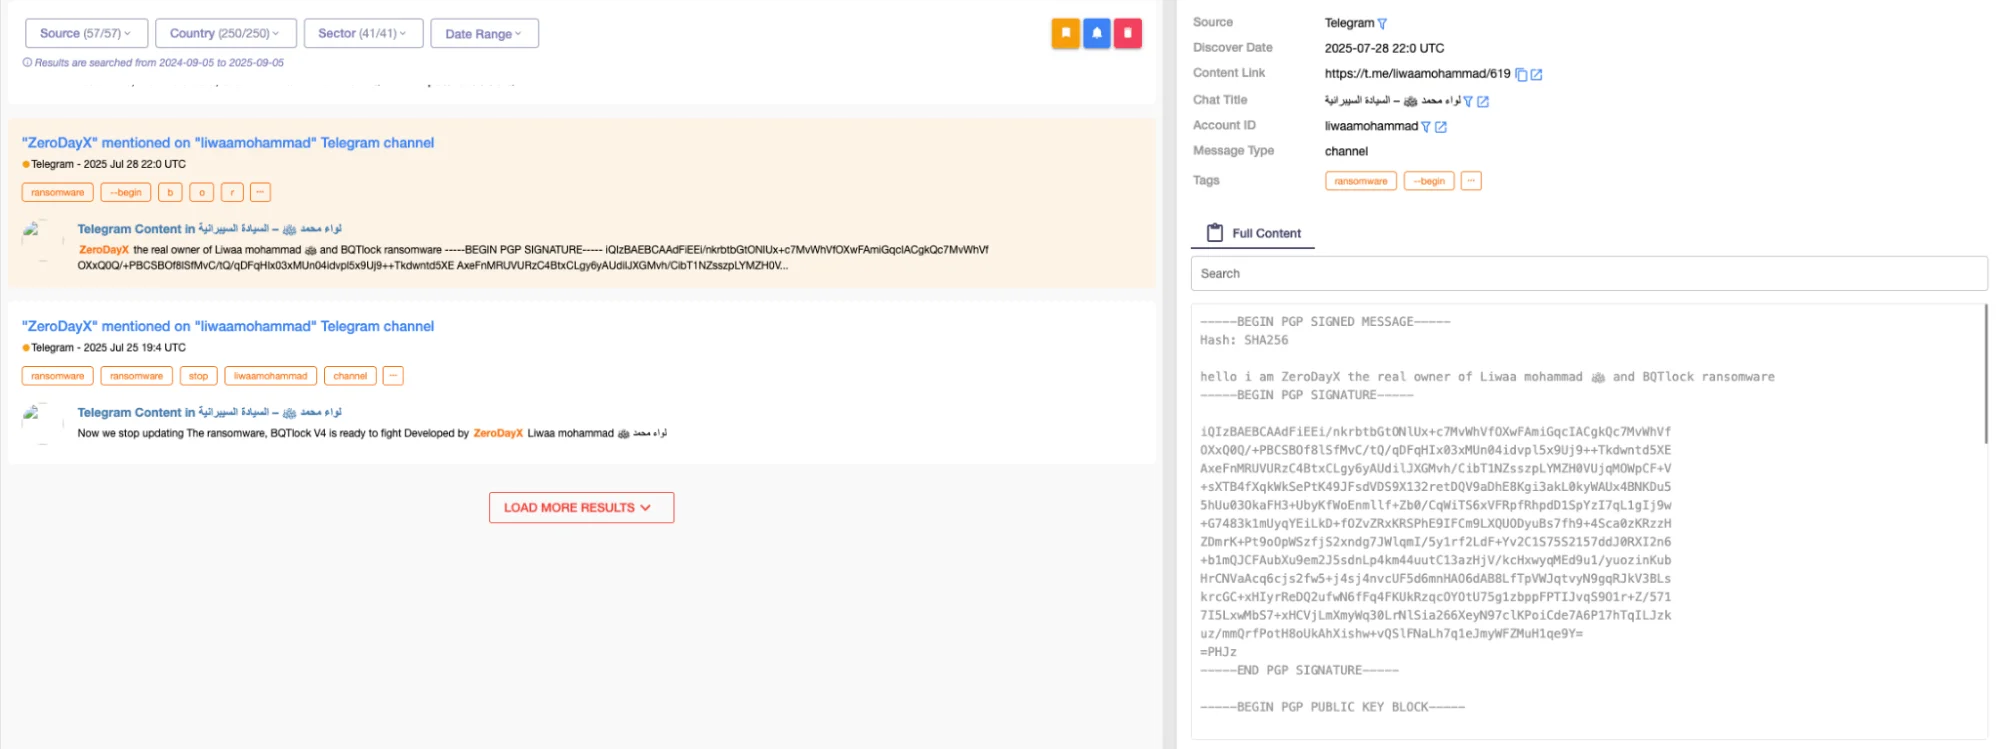Click highlighted ZeroDayX keyword in Jul 25 snippet
Screen dimensions: 1999x749
pos(498,433)
